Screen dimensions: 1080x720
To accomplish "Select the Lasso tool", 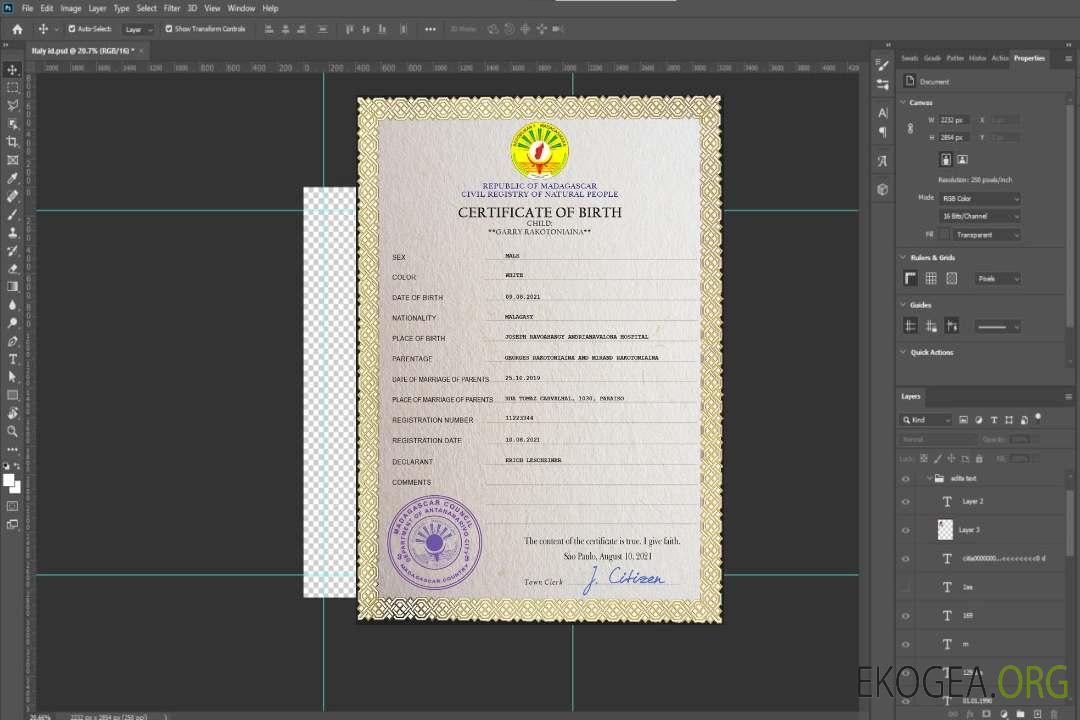I will point(12,105).
